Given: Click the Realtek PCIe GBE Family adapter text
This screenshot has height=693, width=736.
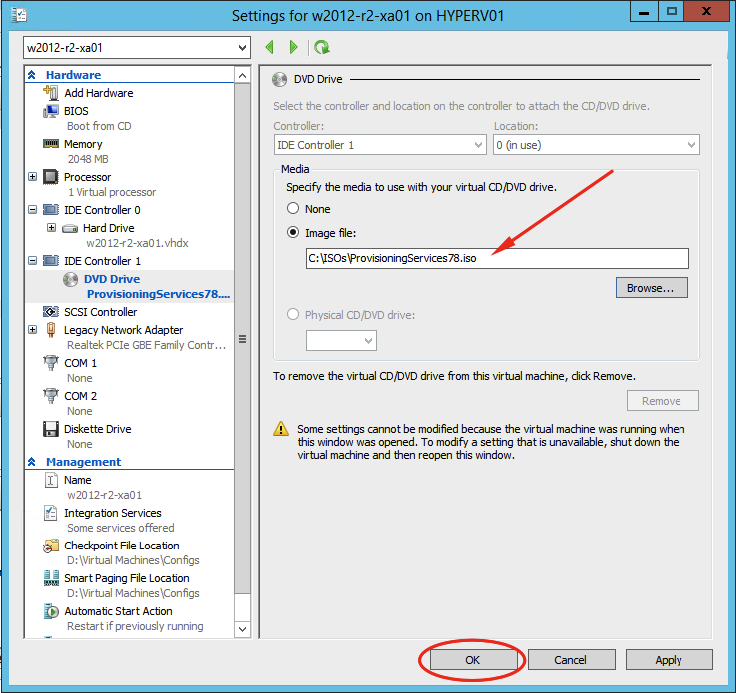Looking at the screenshot, I should (x=146, y=345).
